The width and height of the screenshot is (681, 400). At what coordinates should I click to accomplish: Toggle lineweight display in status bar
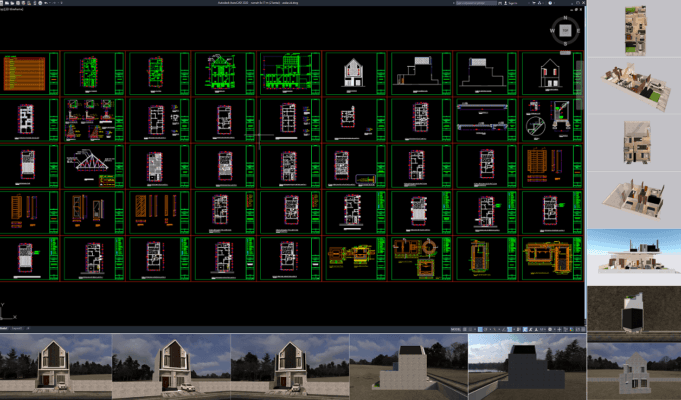(x=518, y=329)
